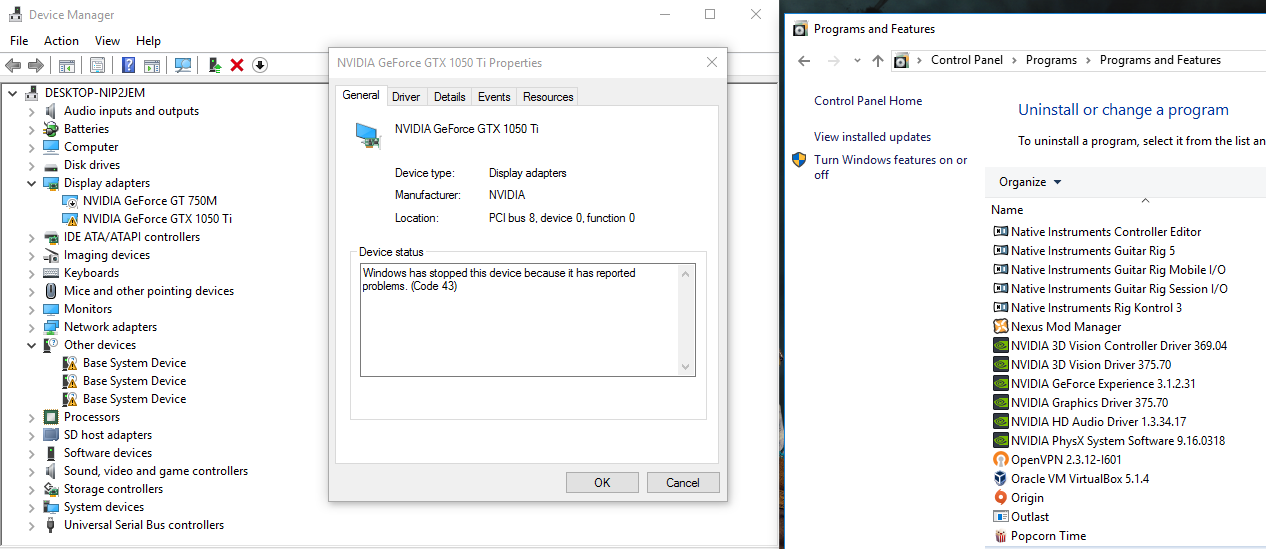Click Turn Windows features on or off
This screenshot has width=1266, height=549.
pos(891,167)
